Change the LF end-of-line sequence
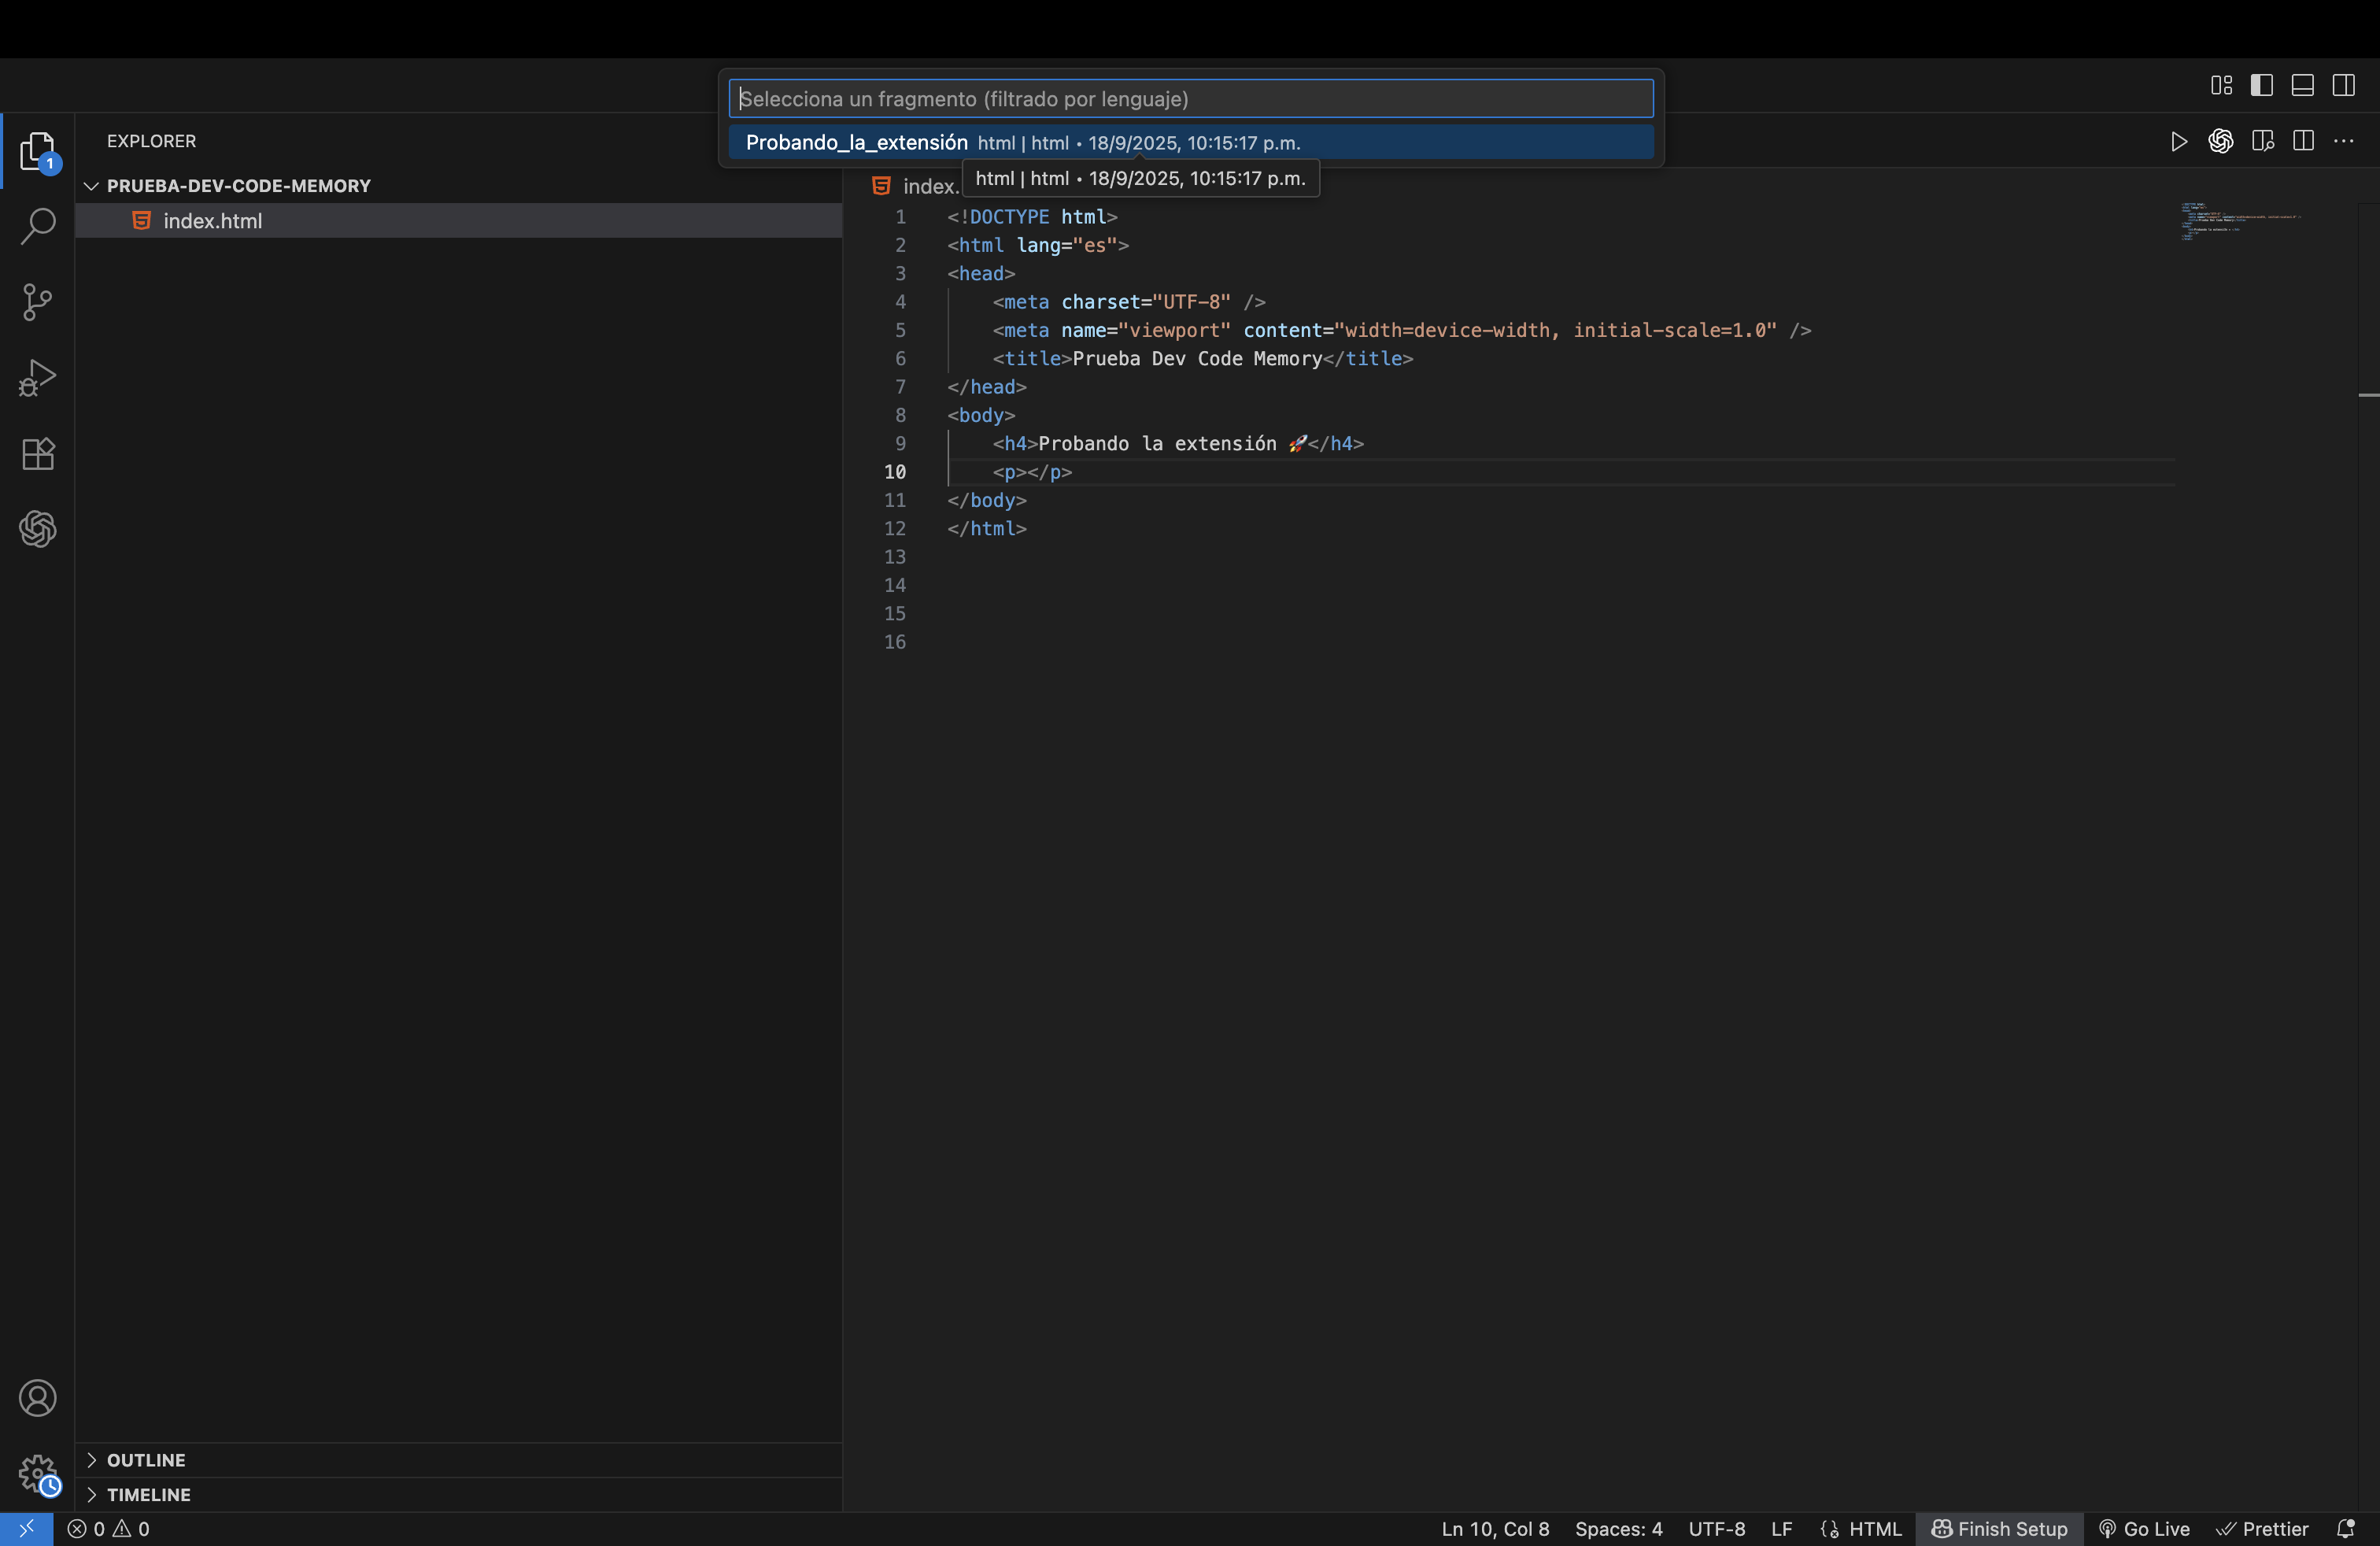The image size is (2380, 1546). click(x=1781, y=1529)
